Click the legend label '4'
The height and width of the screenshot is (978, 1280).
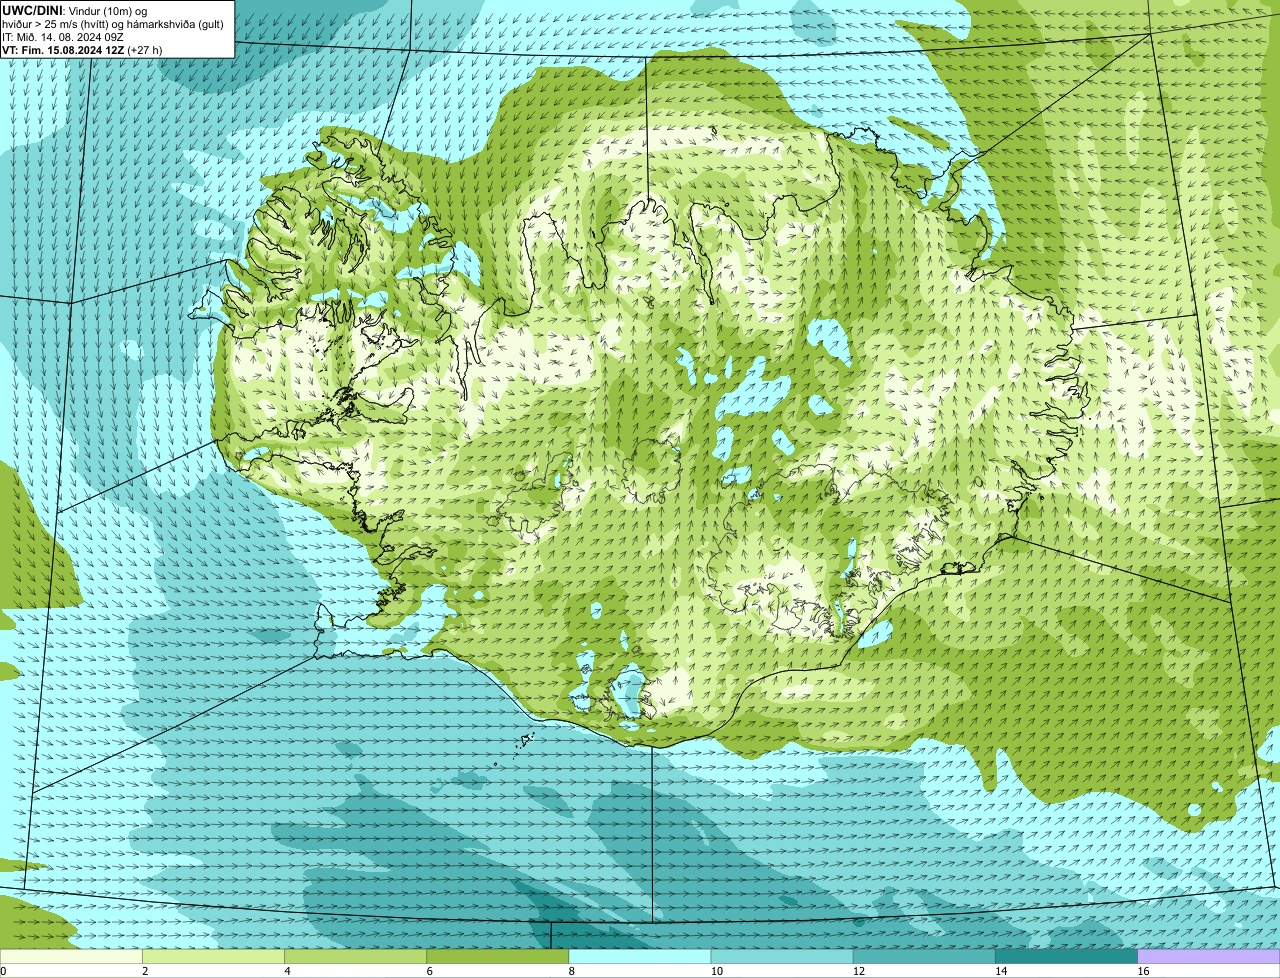coord(287,971)
